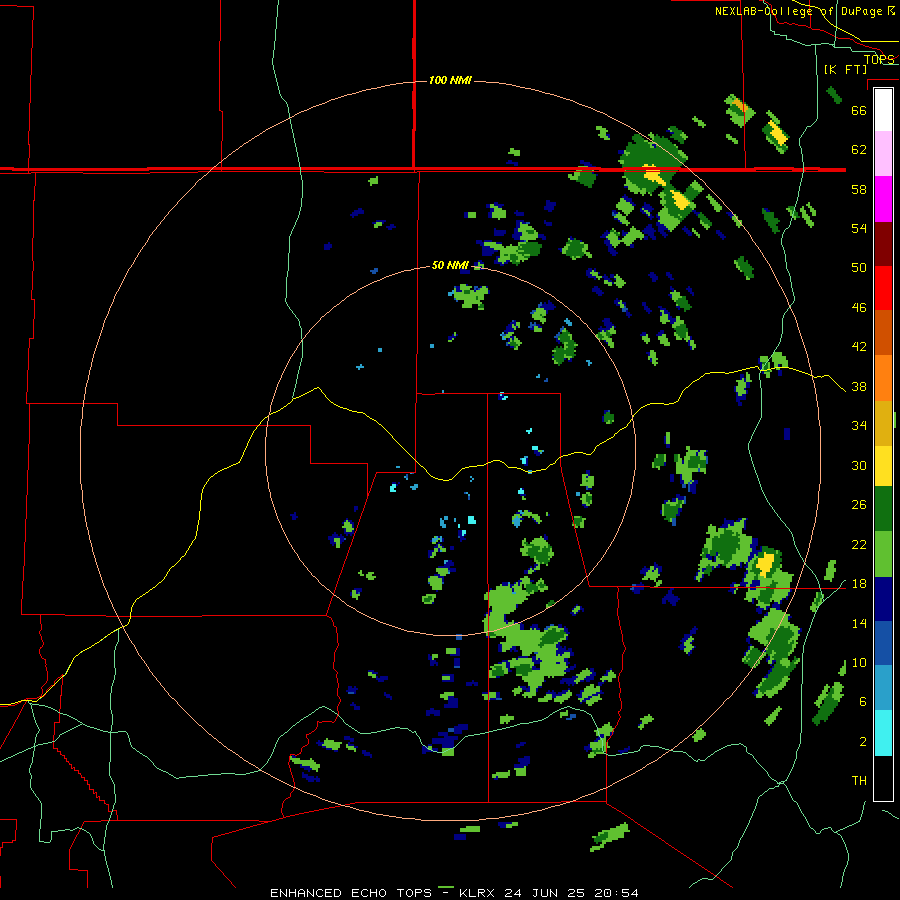Click the legend value 34

(x=859, y=426)
